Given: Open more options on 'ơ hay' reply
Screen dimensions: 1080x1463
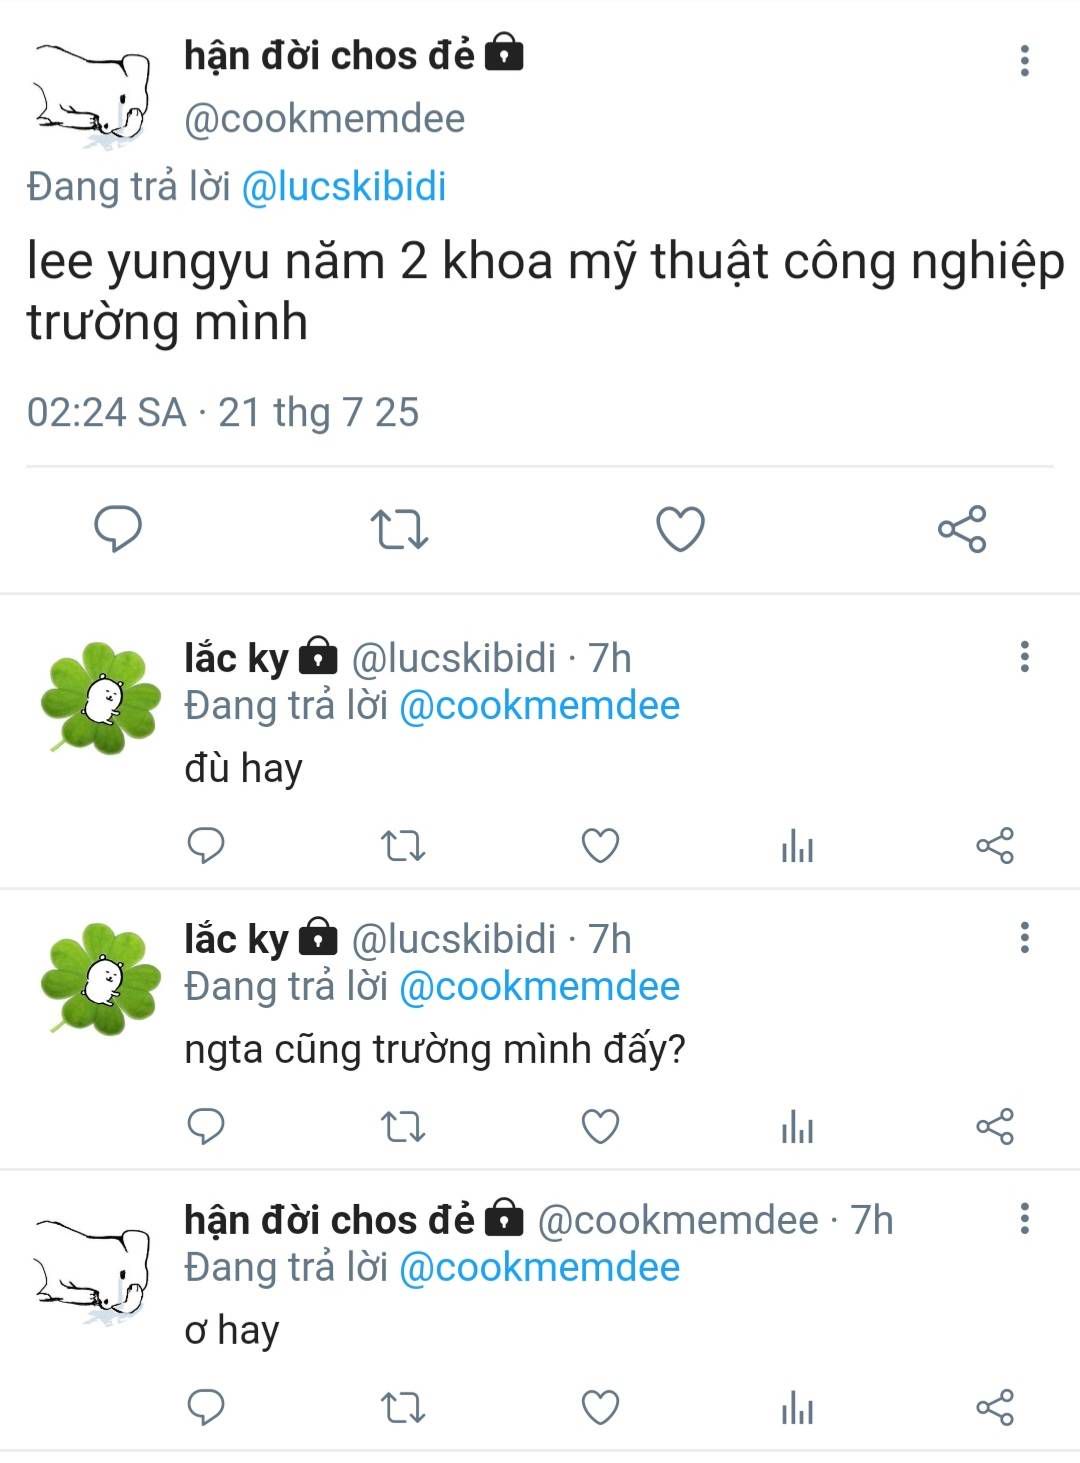Looking at the screenshot, I should [x=1024, y=1219].
